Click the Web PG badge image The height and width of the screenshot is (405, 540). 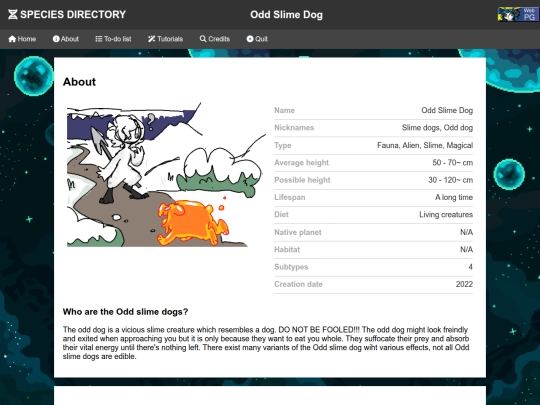518,14
